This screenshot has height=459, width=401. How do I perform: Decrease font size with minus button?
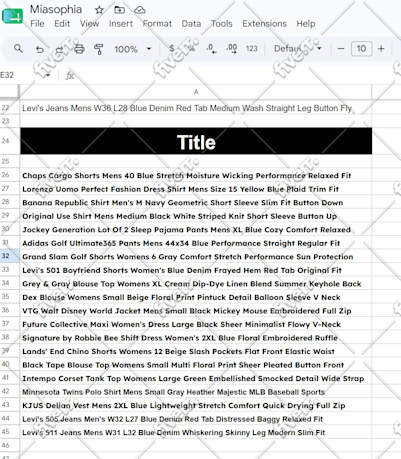(x=341, y=49)
